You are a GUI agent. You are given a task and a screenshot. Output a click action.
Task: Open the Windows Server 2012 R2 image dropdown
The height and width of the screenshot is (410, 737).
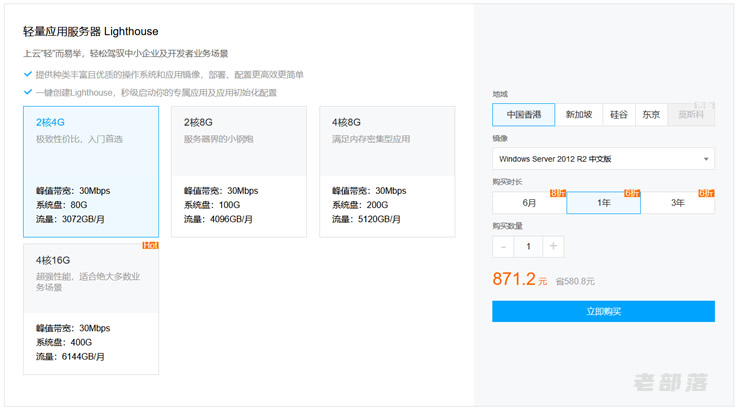point(604,159)
